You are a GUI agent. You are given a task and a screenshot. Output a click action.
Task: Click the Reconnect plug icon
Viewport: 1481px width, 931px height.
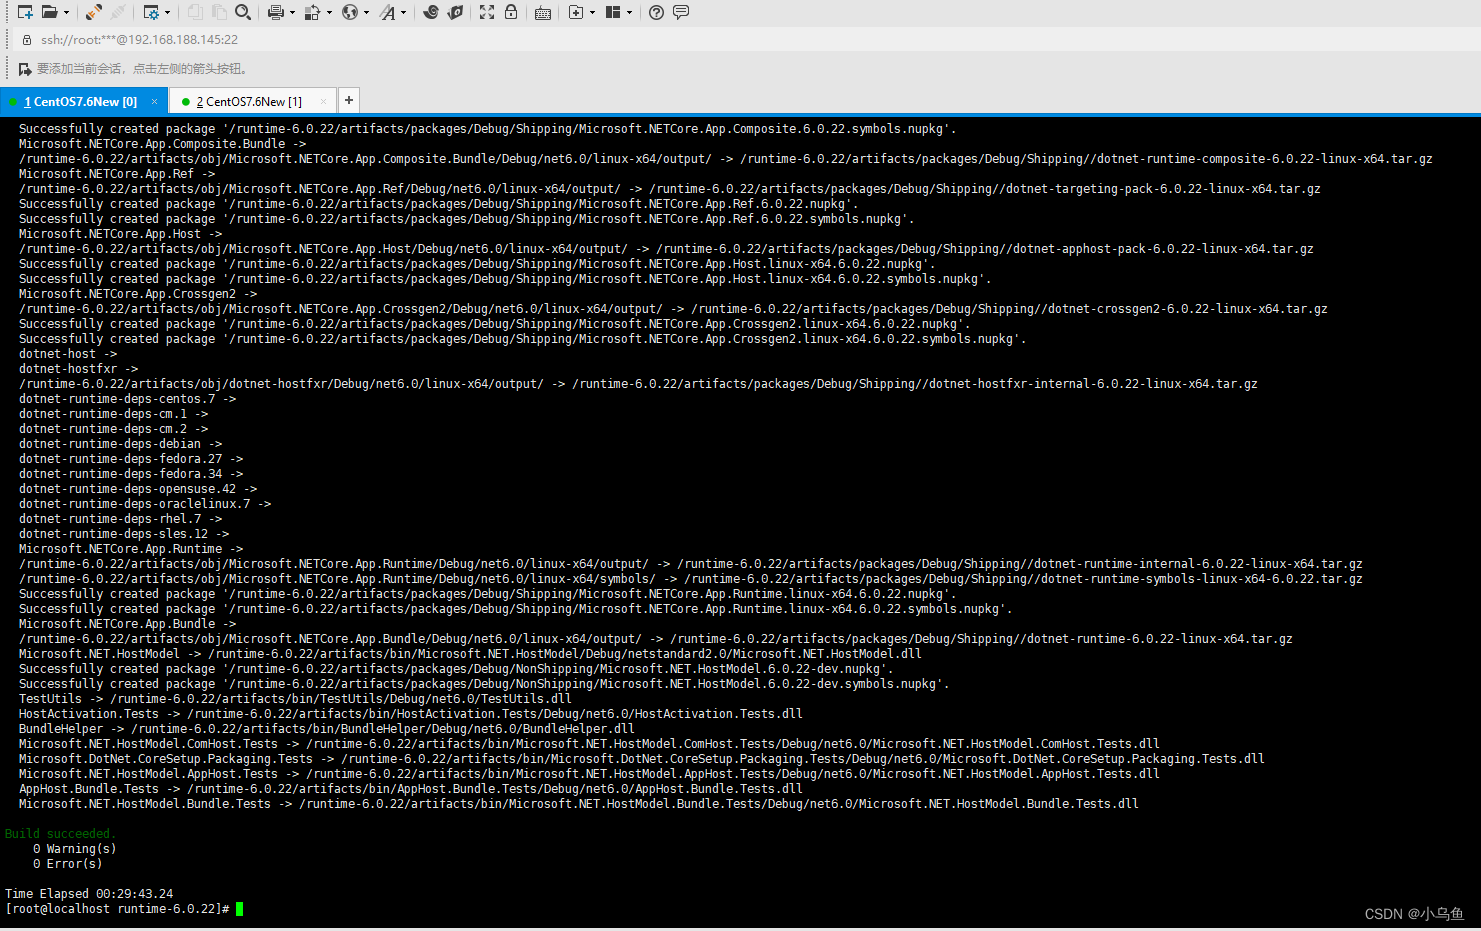tap(93, 12)
